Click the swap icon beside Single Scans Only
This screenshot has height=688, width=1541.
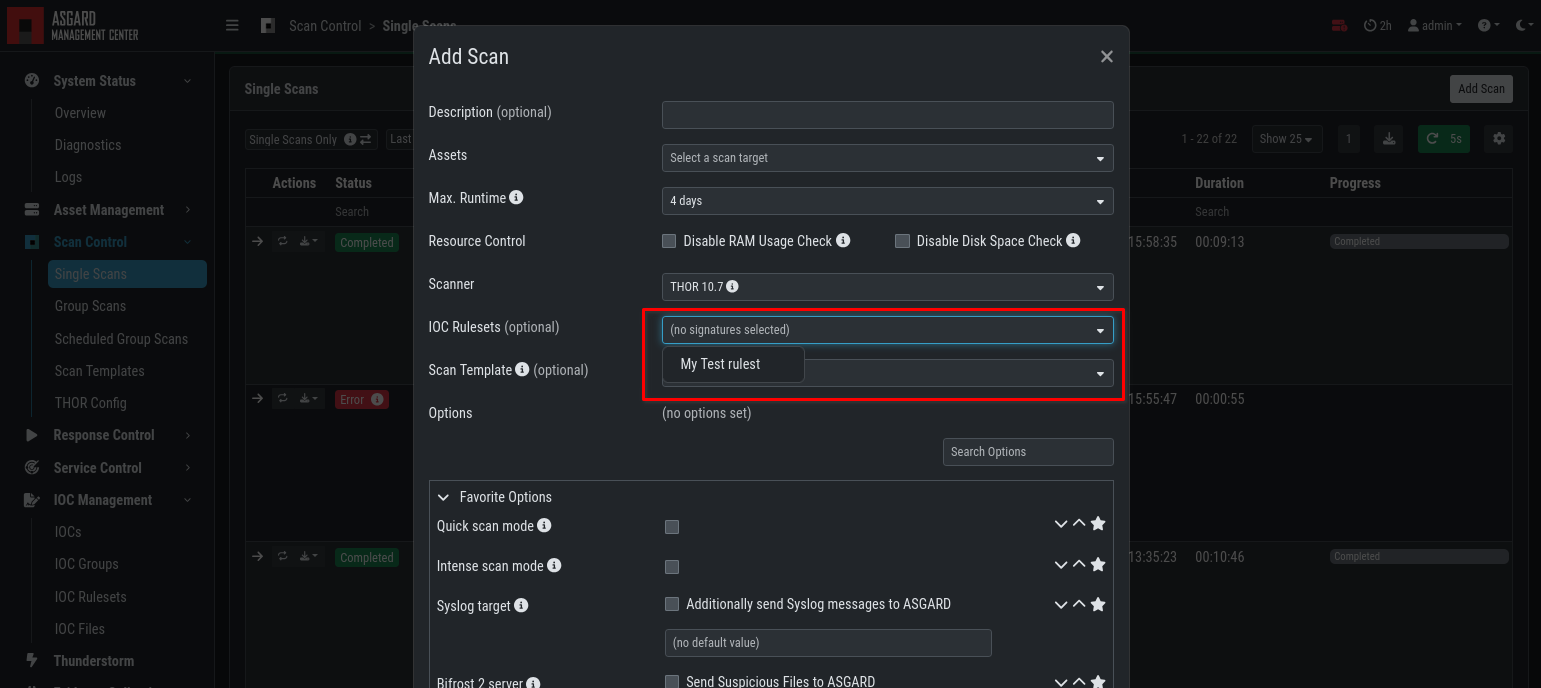coord(366,139)
